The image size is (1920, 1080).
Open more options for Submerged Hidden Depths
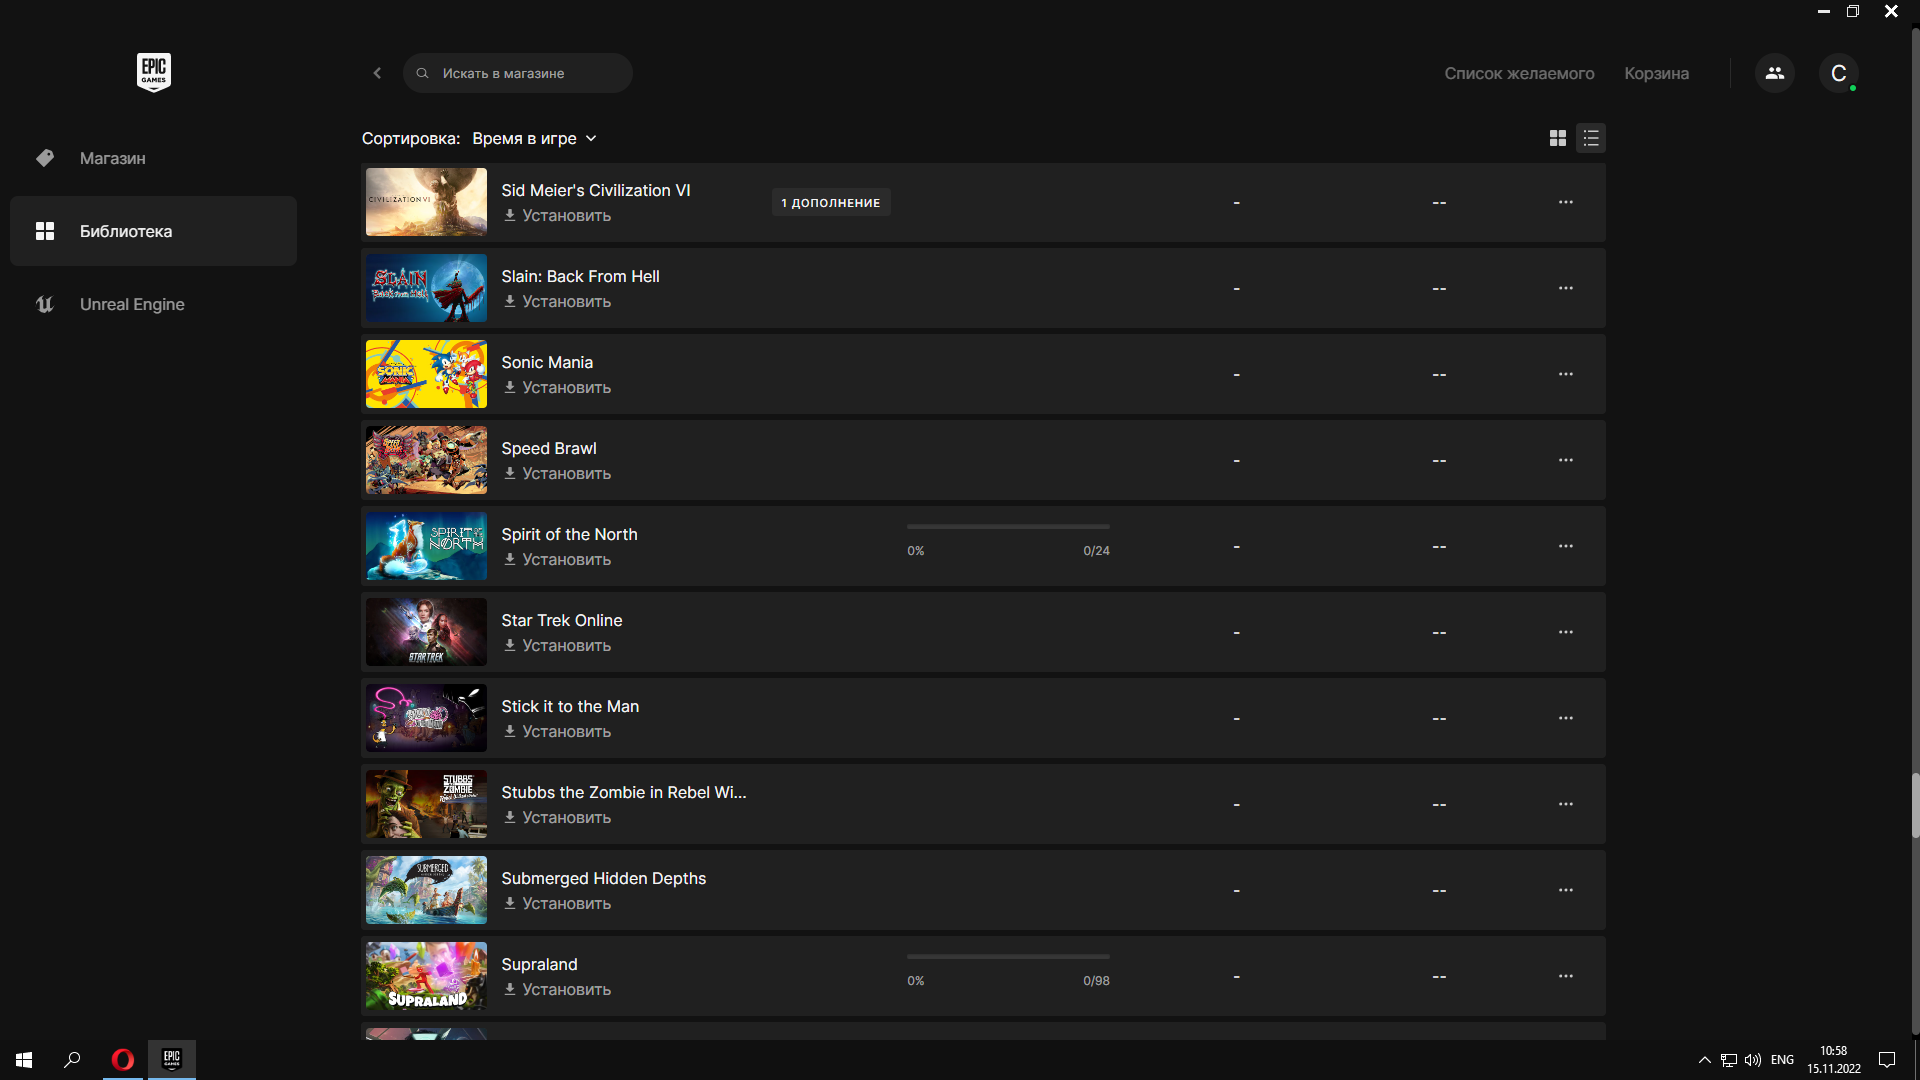point(1566,890)
